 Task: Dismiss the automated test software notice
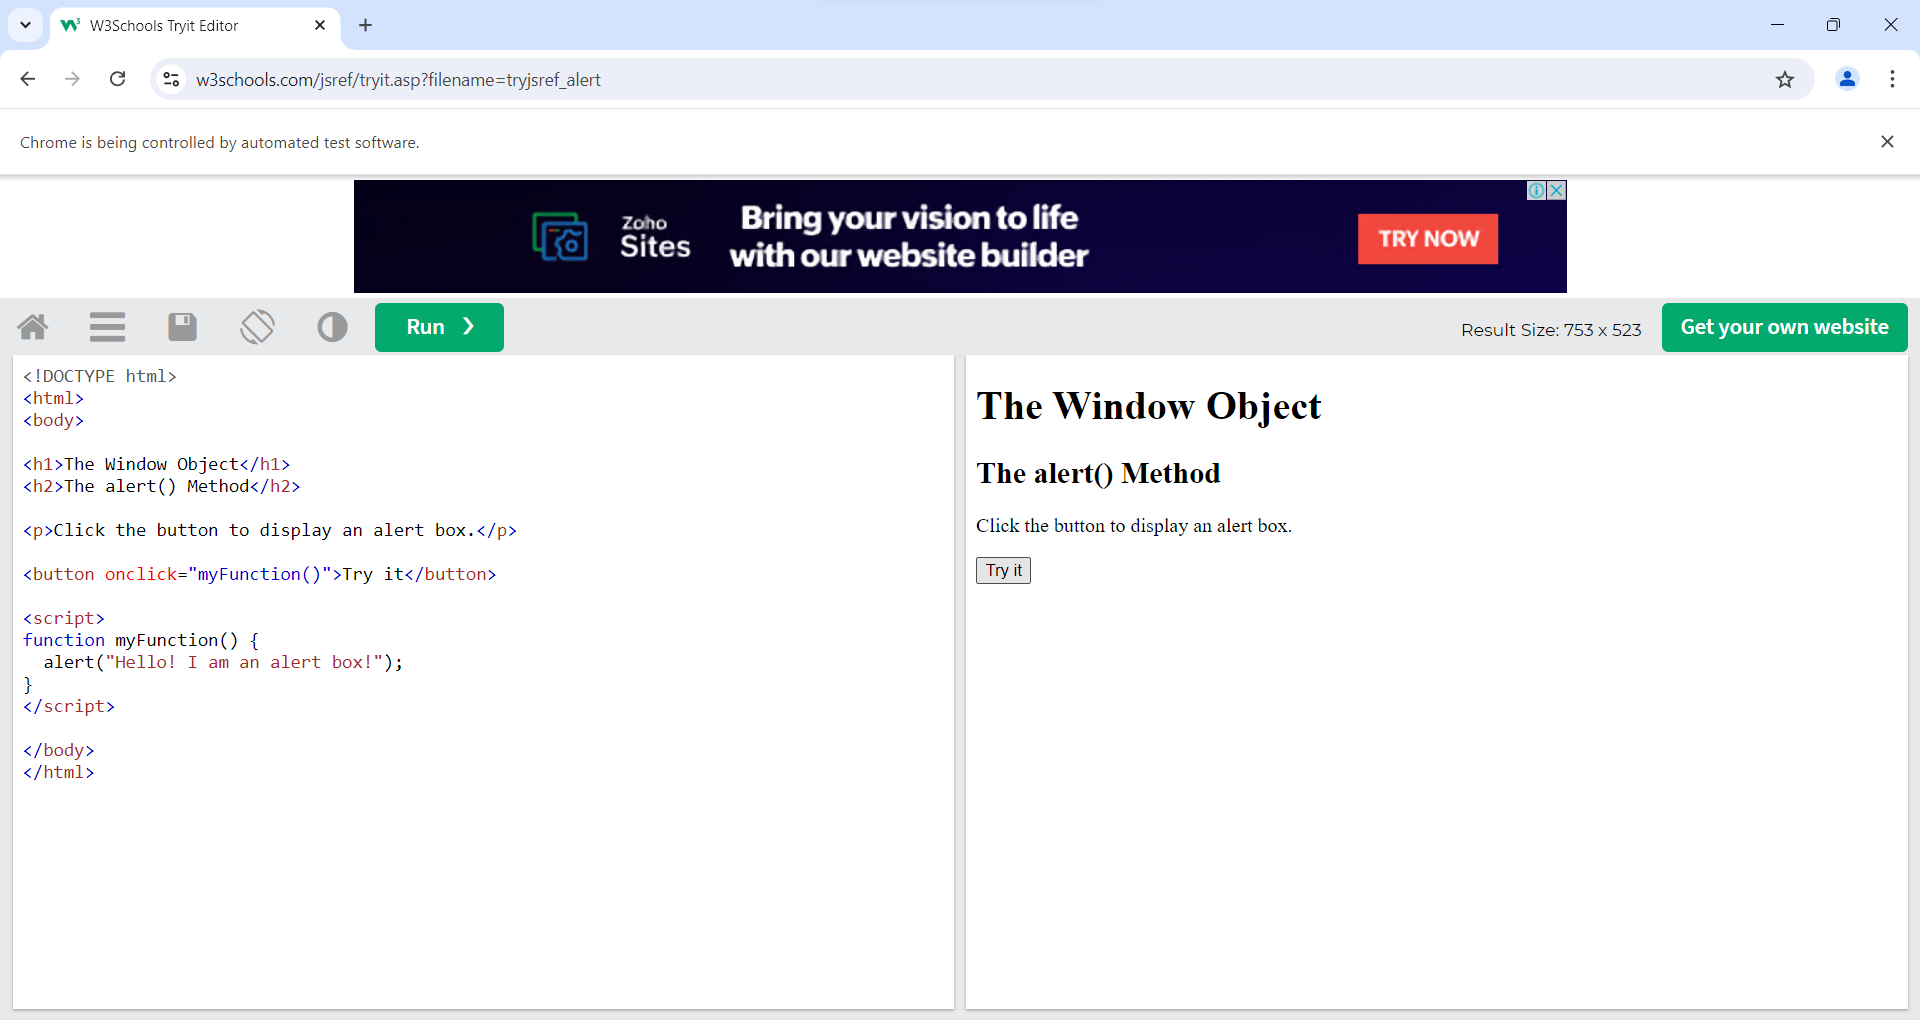coord(1887,142)
